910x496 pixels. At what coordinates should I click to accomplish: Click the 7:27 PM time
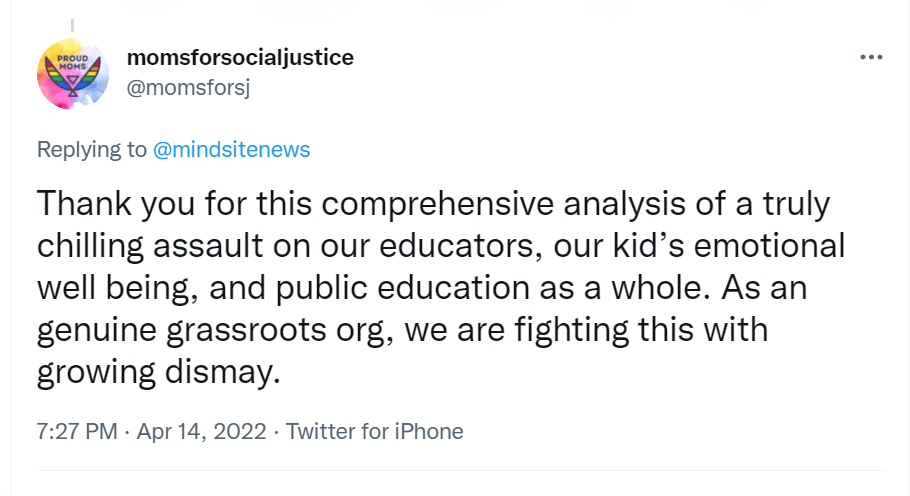76,432
